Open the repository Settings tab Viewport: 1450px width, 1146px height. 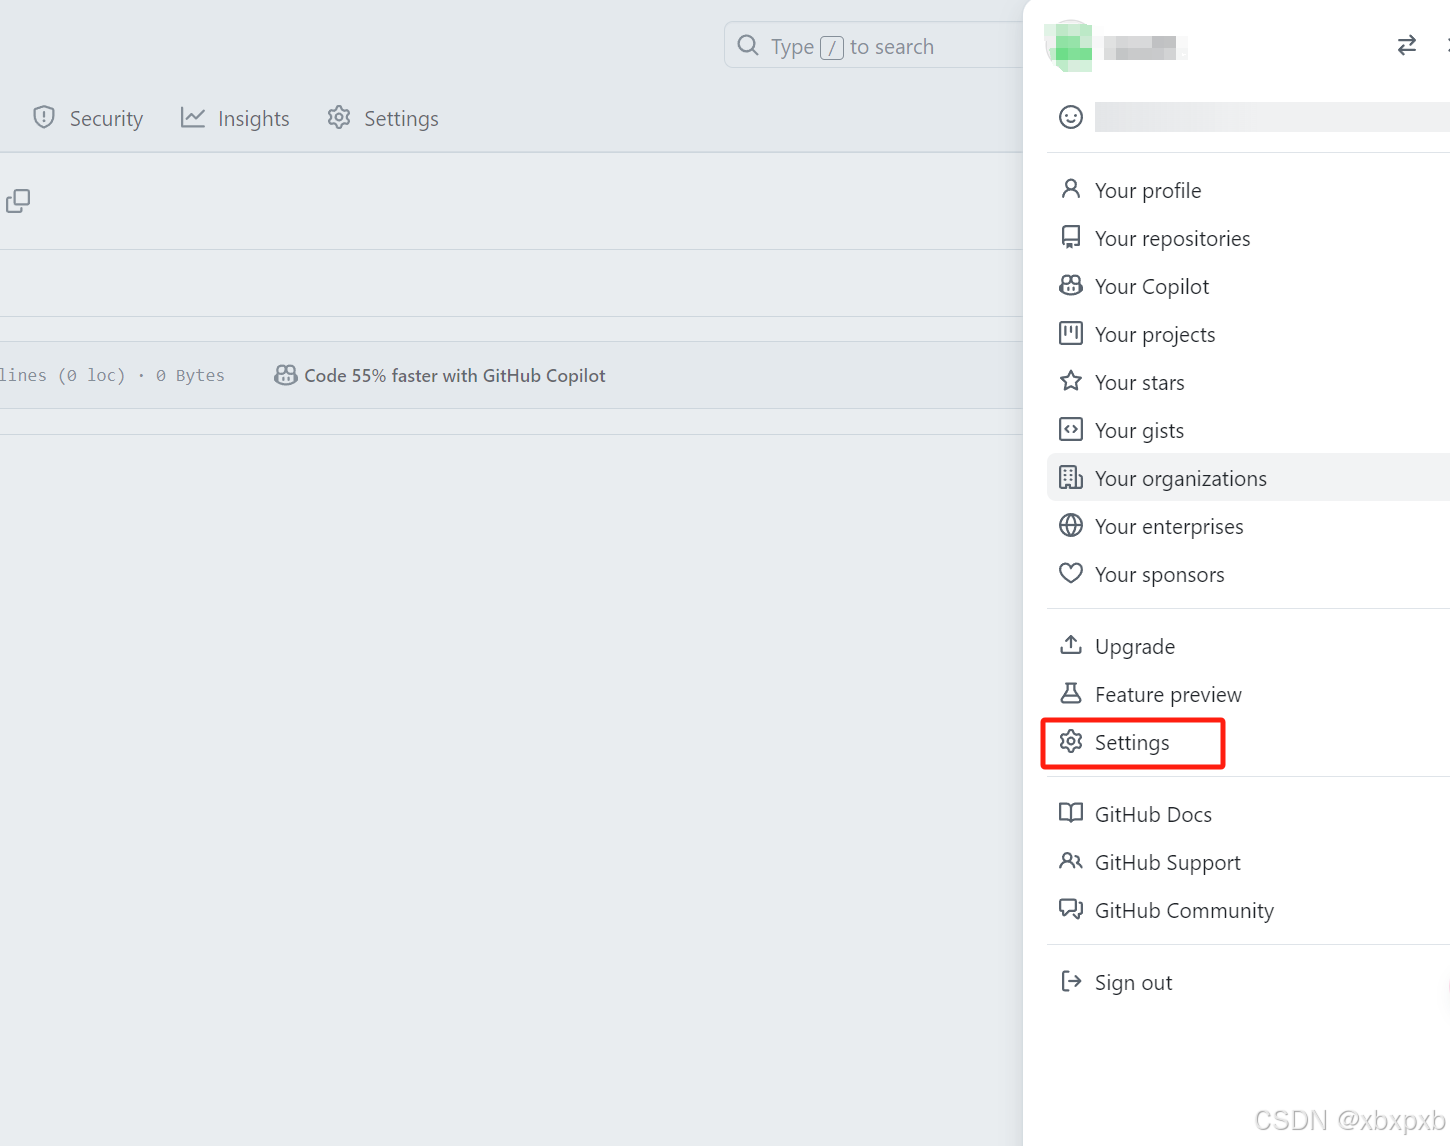point(383,118)
